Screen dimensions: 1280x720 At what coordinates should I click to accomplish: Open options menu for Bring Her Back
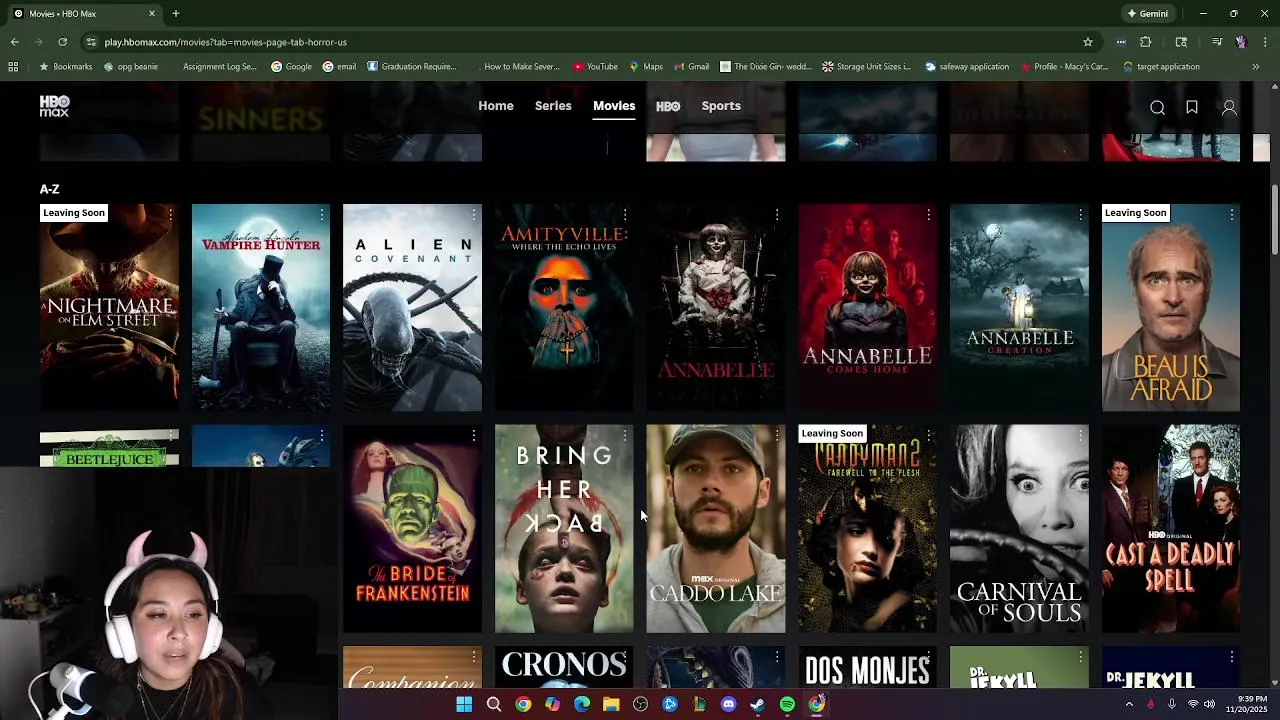click(x=625, y=435)
